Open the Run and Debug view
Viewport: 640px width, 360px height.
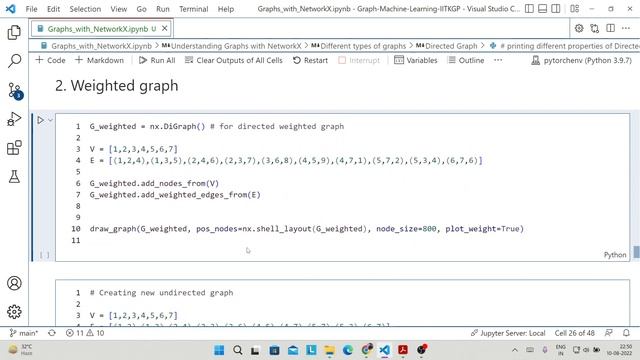coord(14,119)
